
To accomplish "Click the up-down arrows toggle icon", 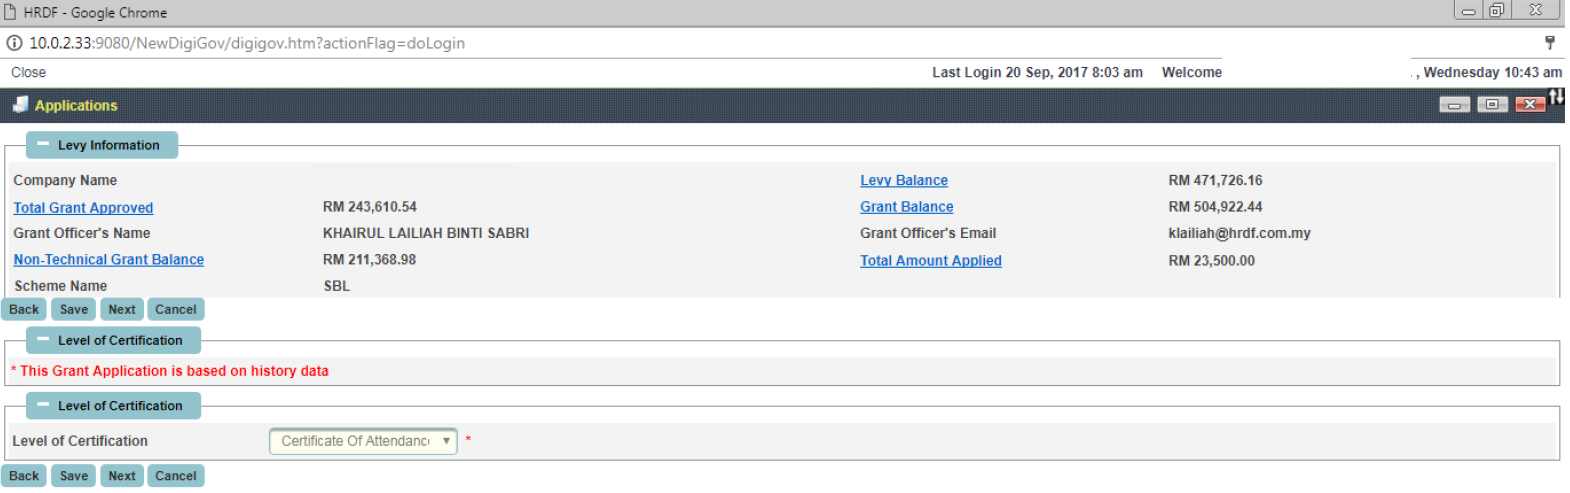I will pyautogui.click(x=1556, y=97).
